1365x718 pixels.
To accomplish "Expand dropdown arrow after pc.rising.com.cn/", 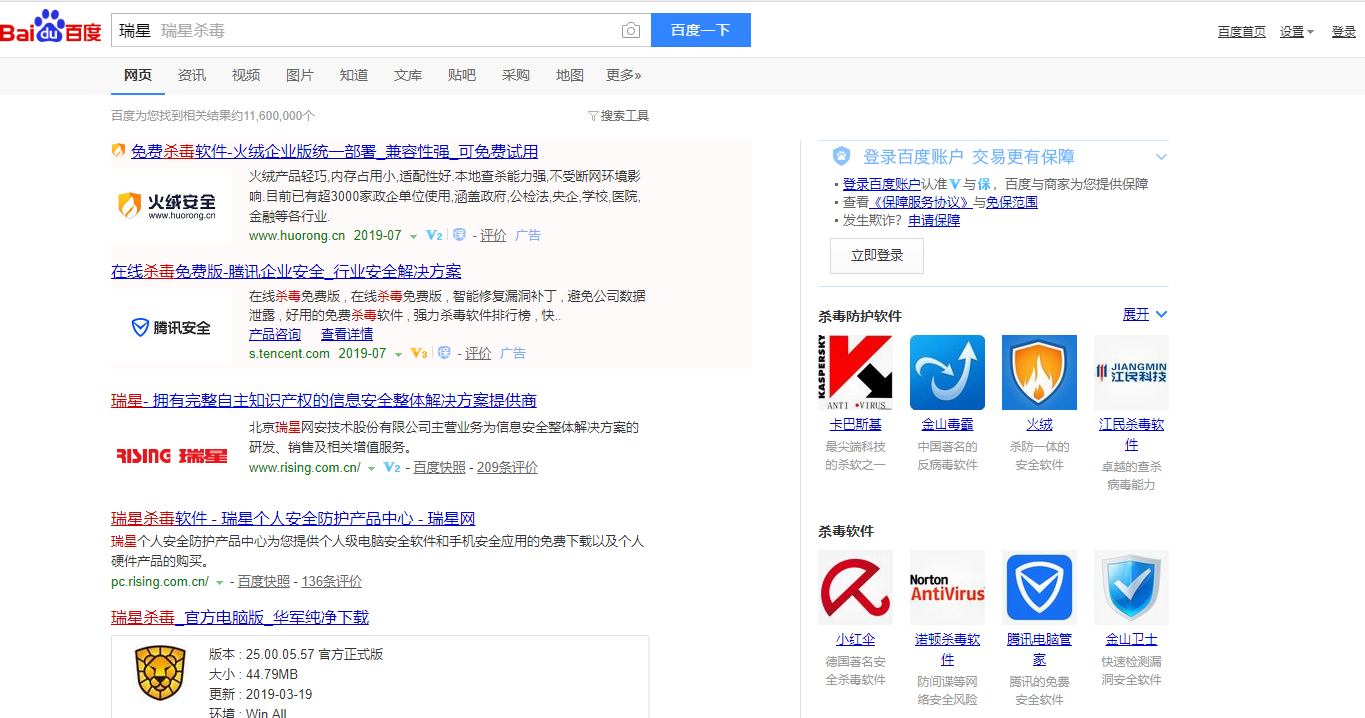I will (x=219, y=583).
